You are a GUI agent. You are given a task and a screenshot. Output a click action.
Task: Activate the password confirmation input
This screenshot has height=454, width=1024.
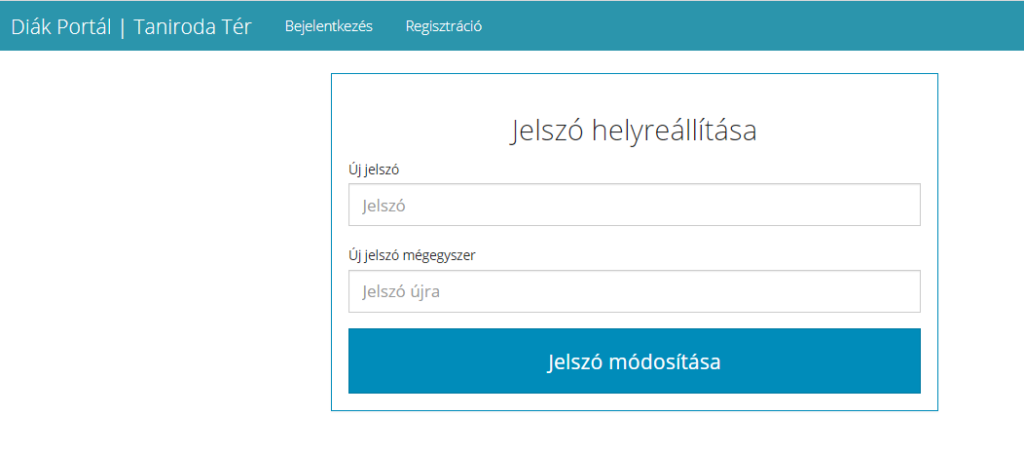[x=633, y=292]
